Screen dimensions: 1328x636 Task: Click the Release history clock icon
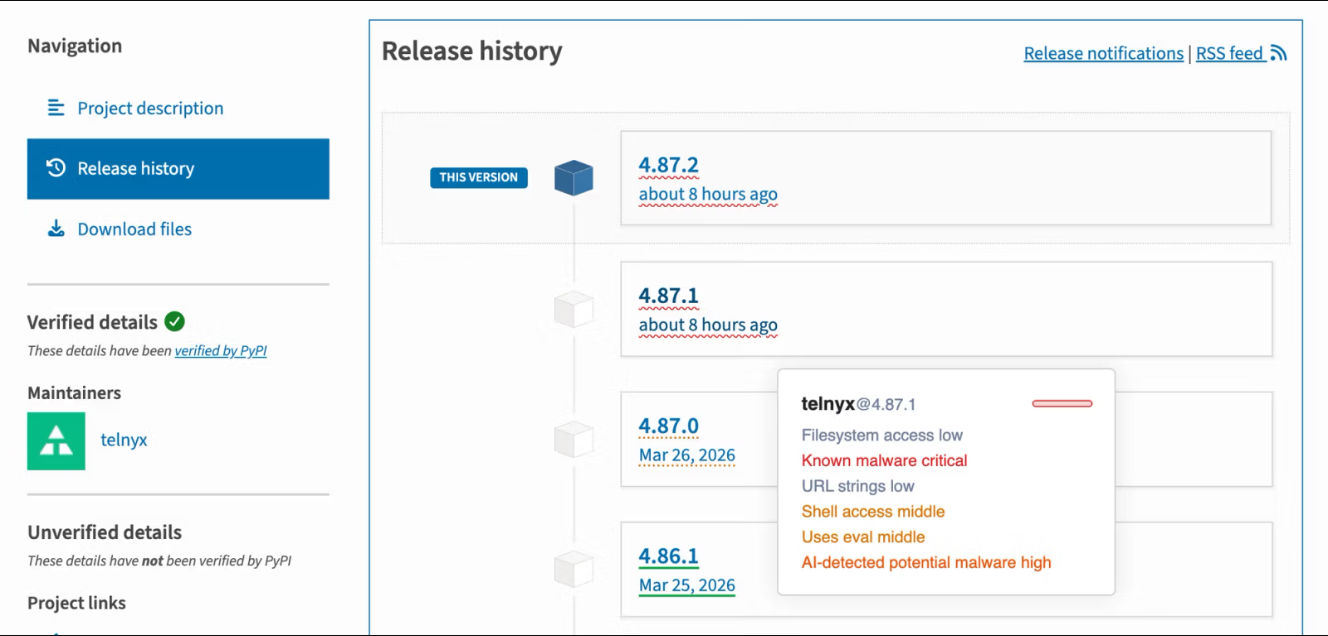(57, 168)
